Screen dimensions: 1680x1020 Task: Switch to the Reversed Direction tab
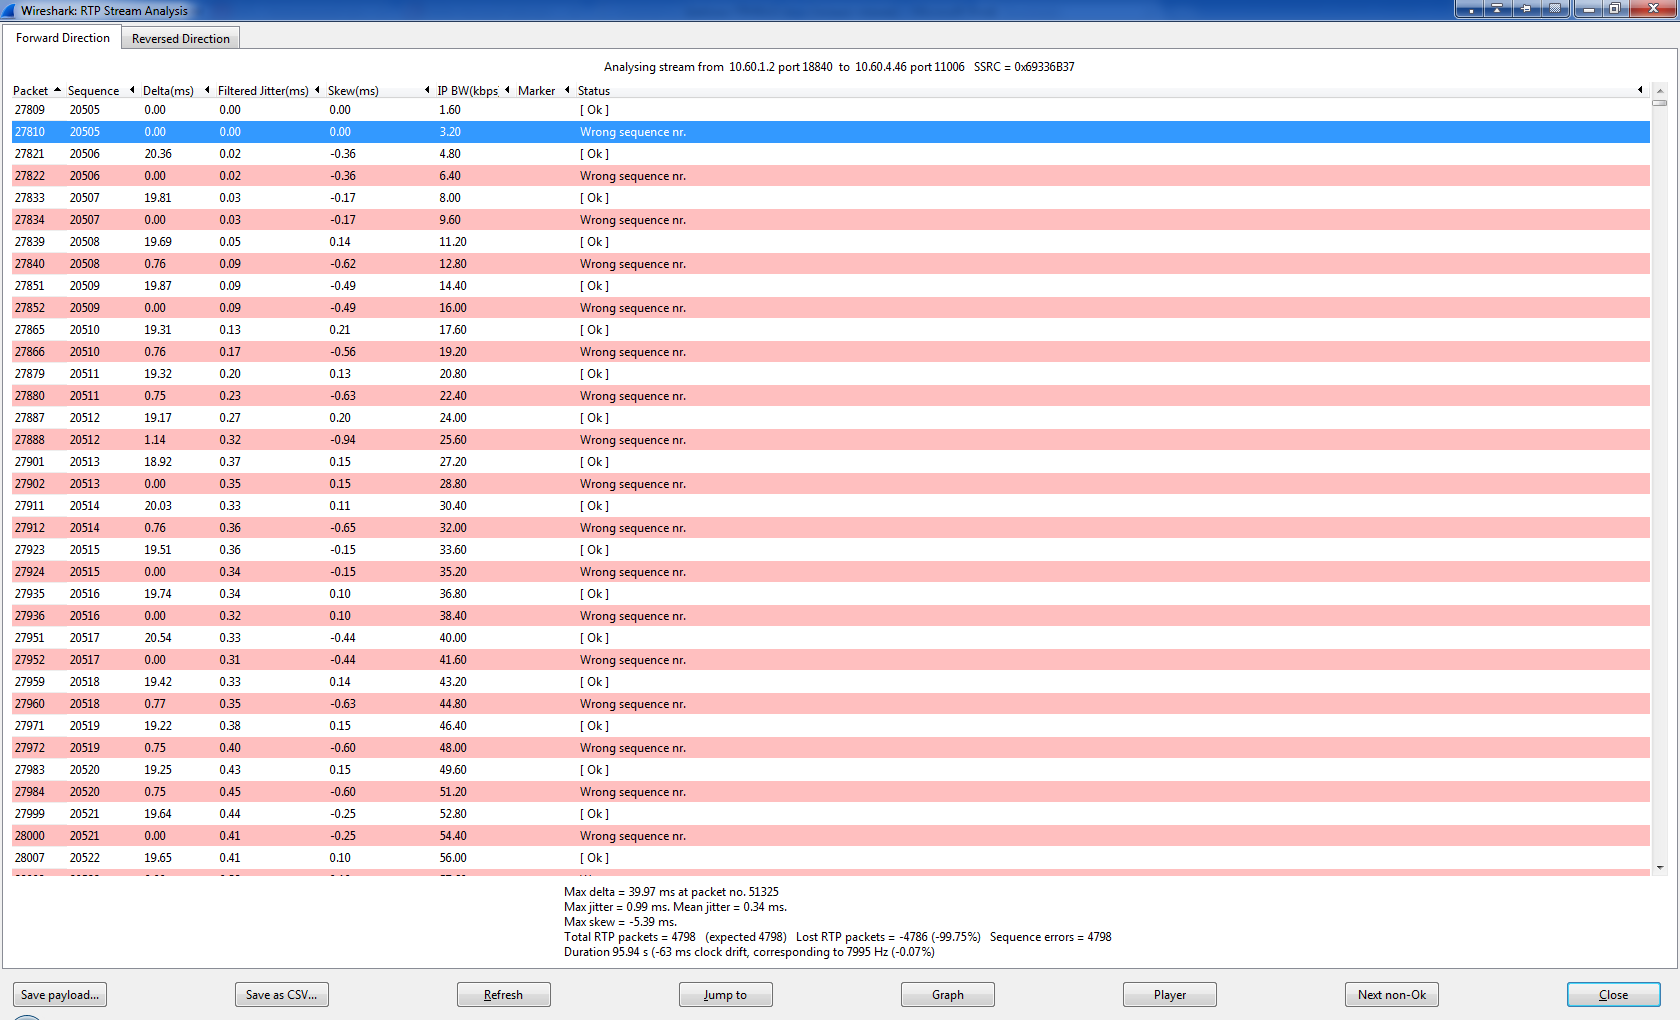coord(180,39)
